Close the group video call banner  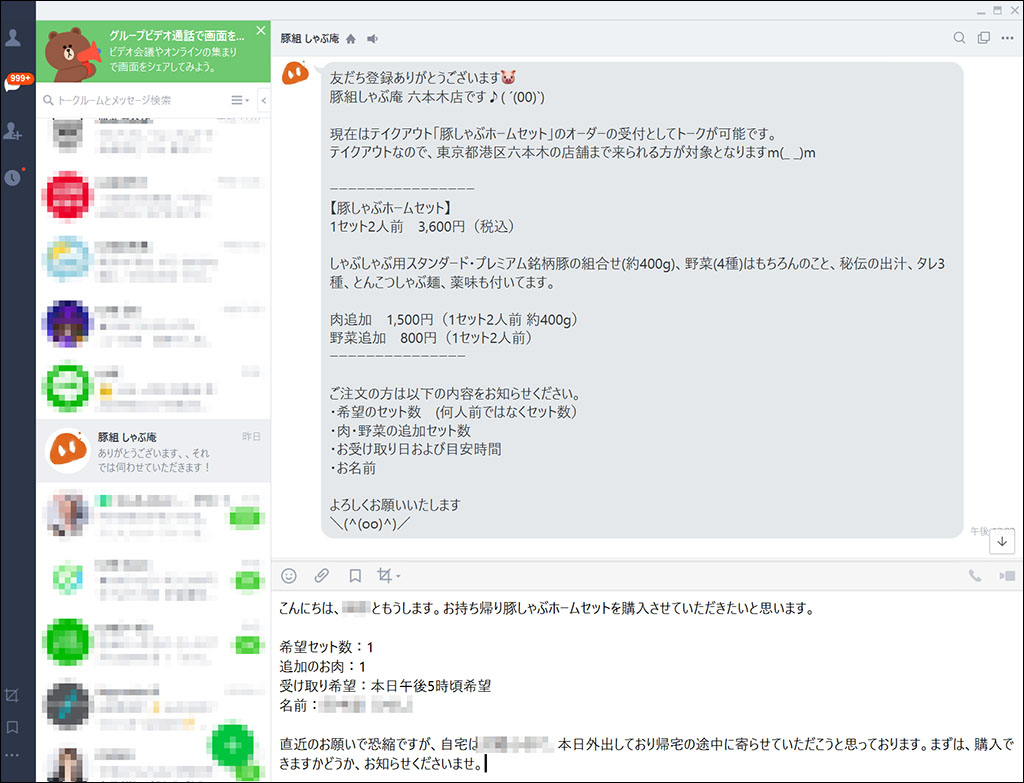click(x=261, y=31)
